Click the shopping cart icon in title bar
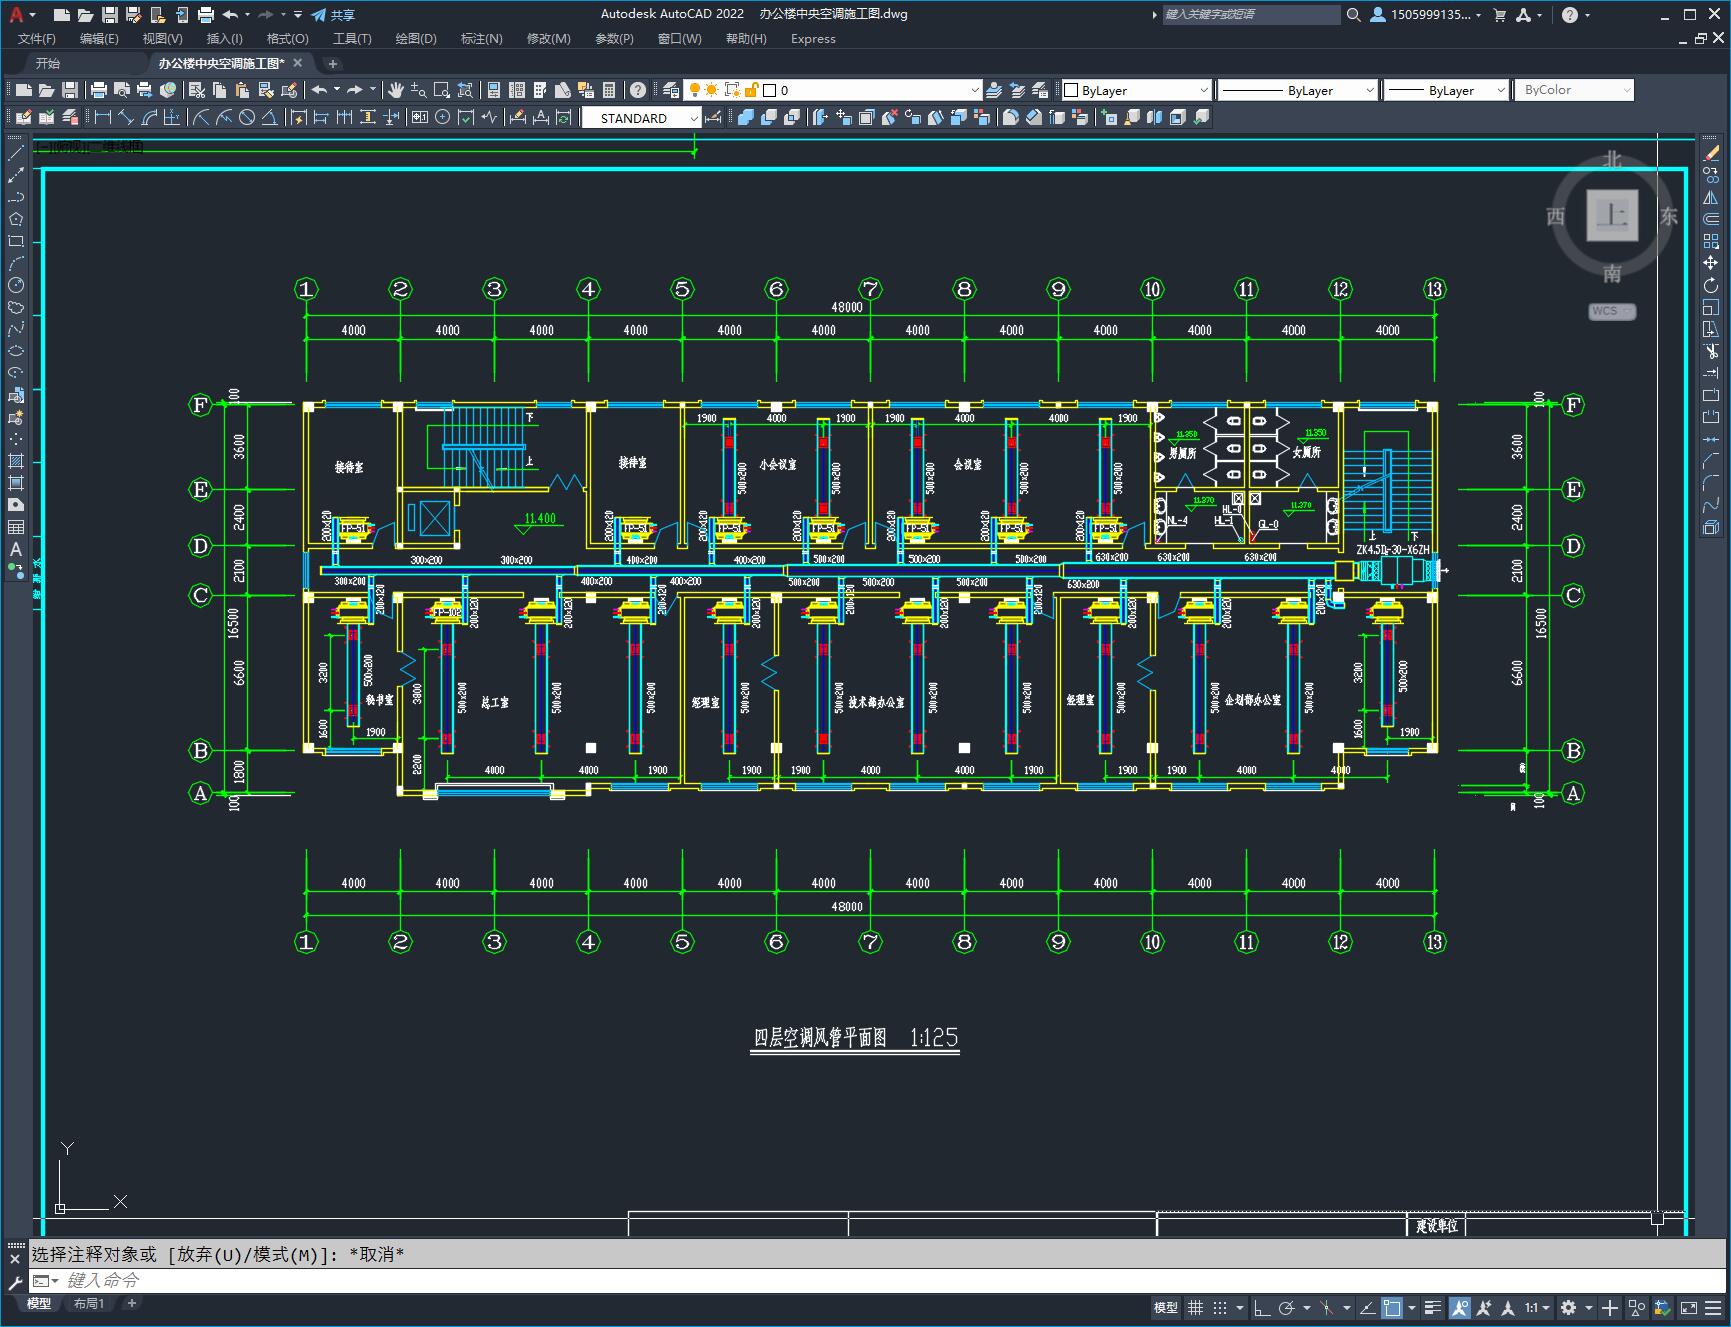 tap(1499, 14)
